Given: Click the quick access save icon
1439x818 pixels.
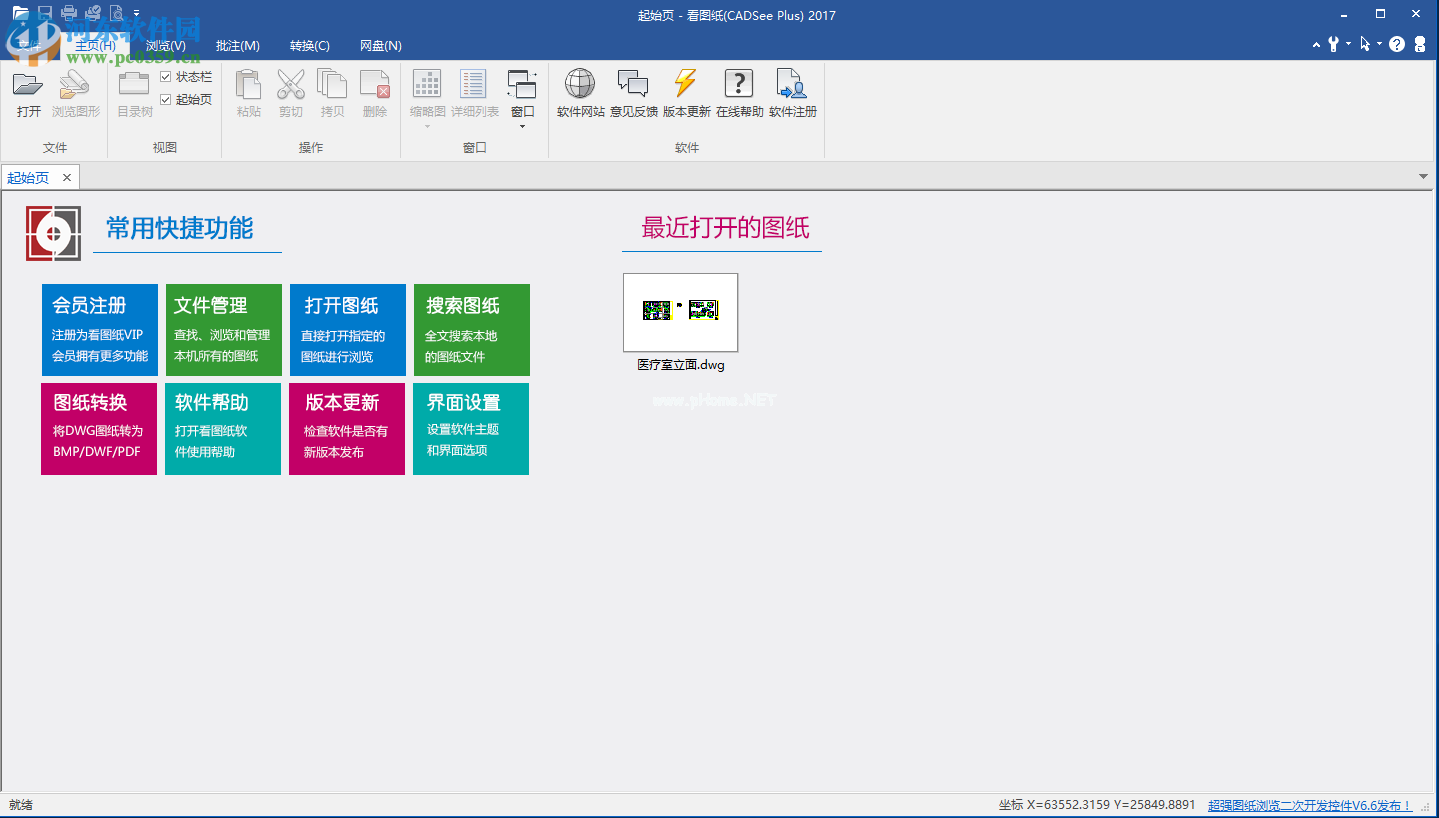Looking at the screenshot, I should [45, 13].
